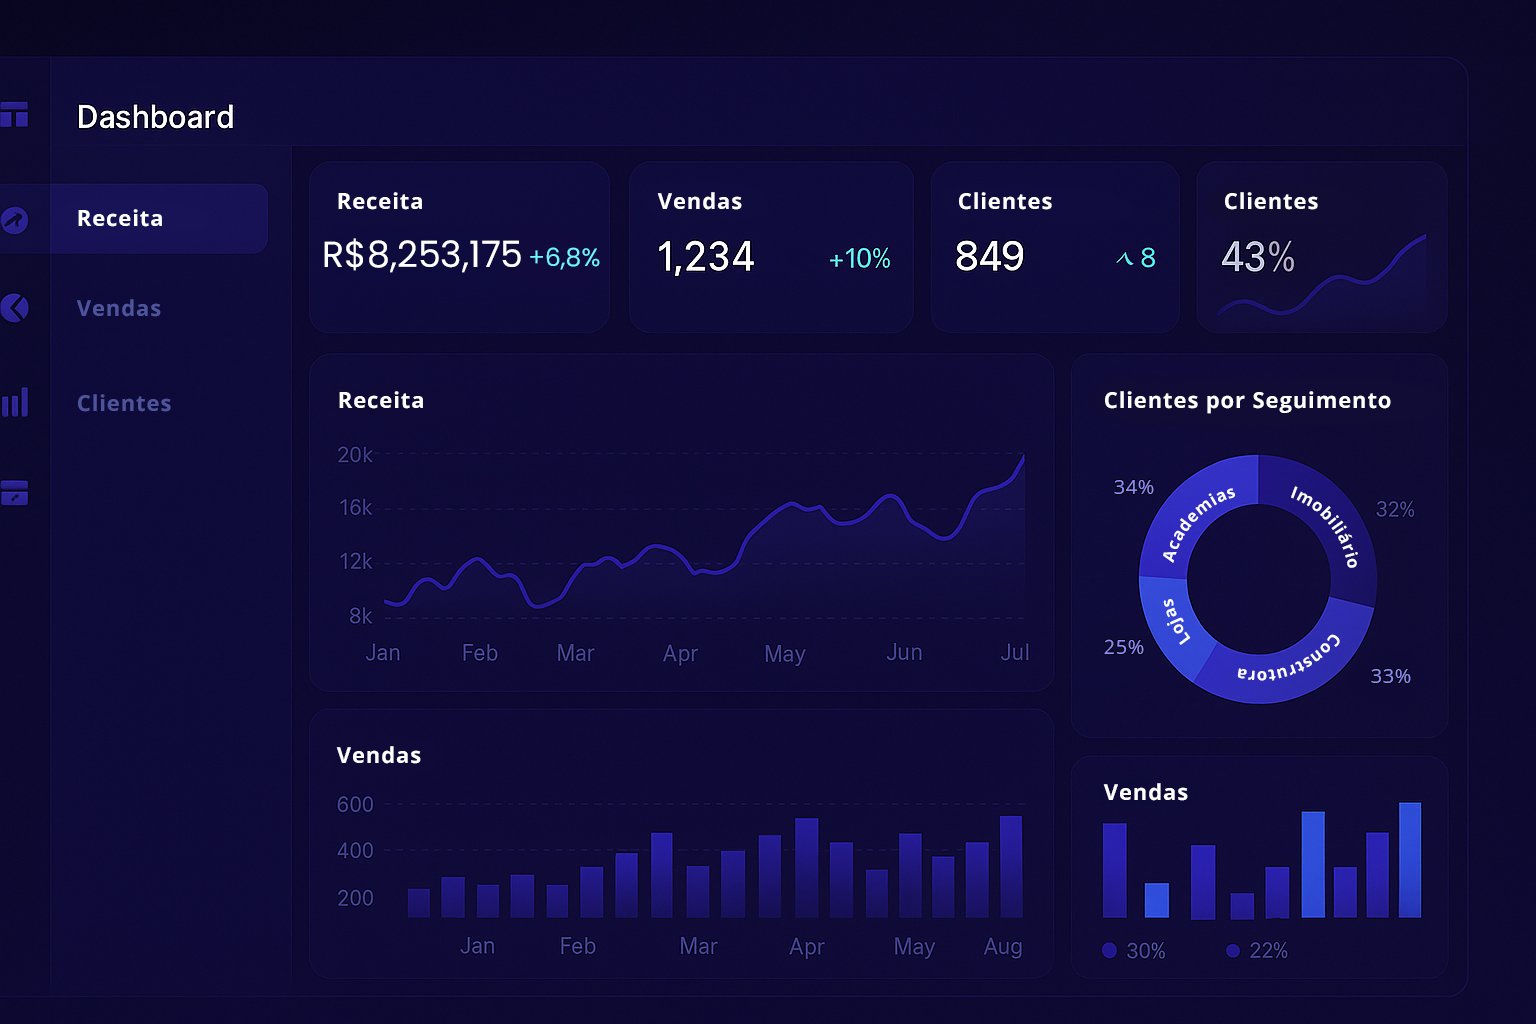Image resolution: width=1536 pixels, height=1024 pixels.
Task: Select Receita in the sidebar menu
Action: 120,218
